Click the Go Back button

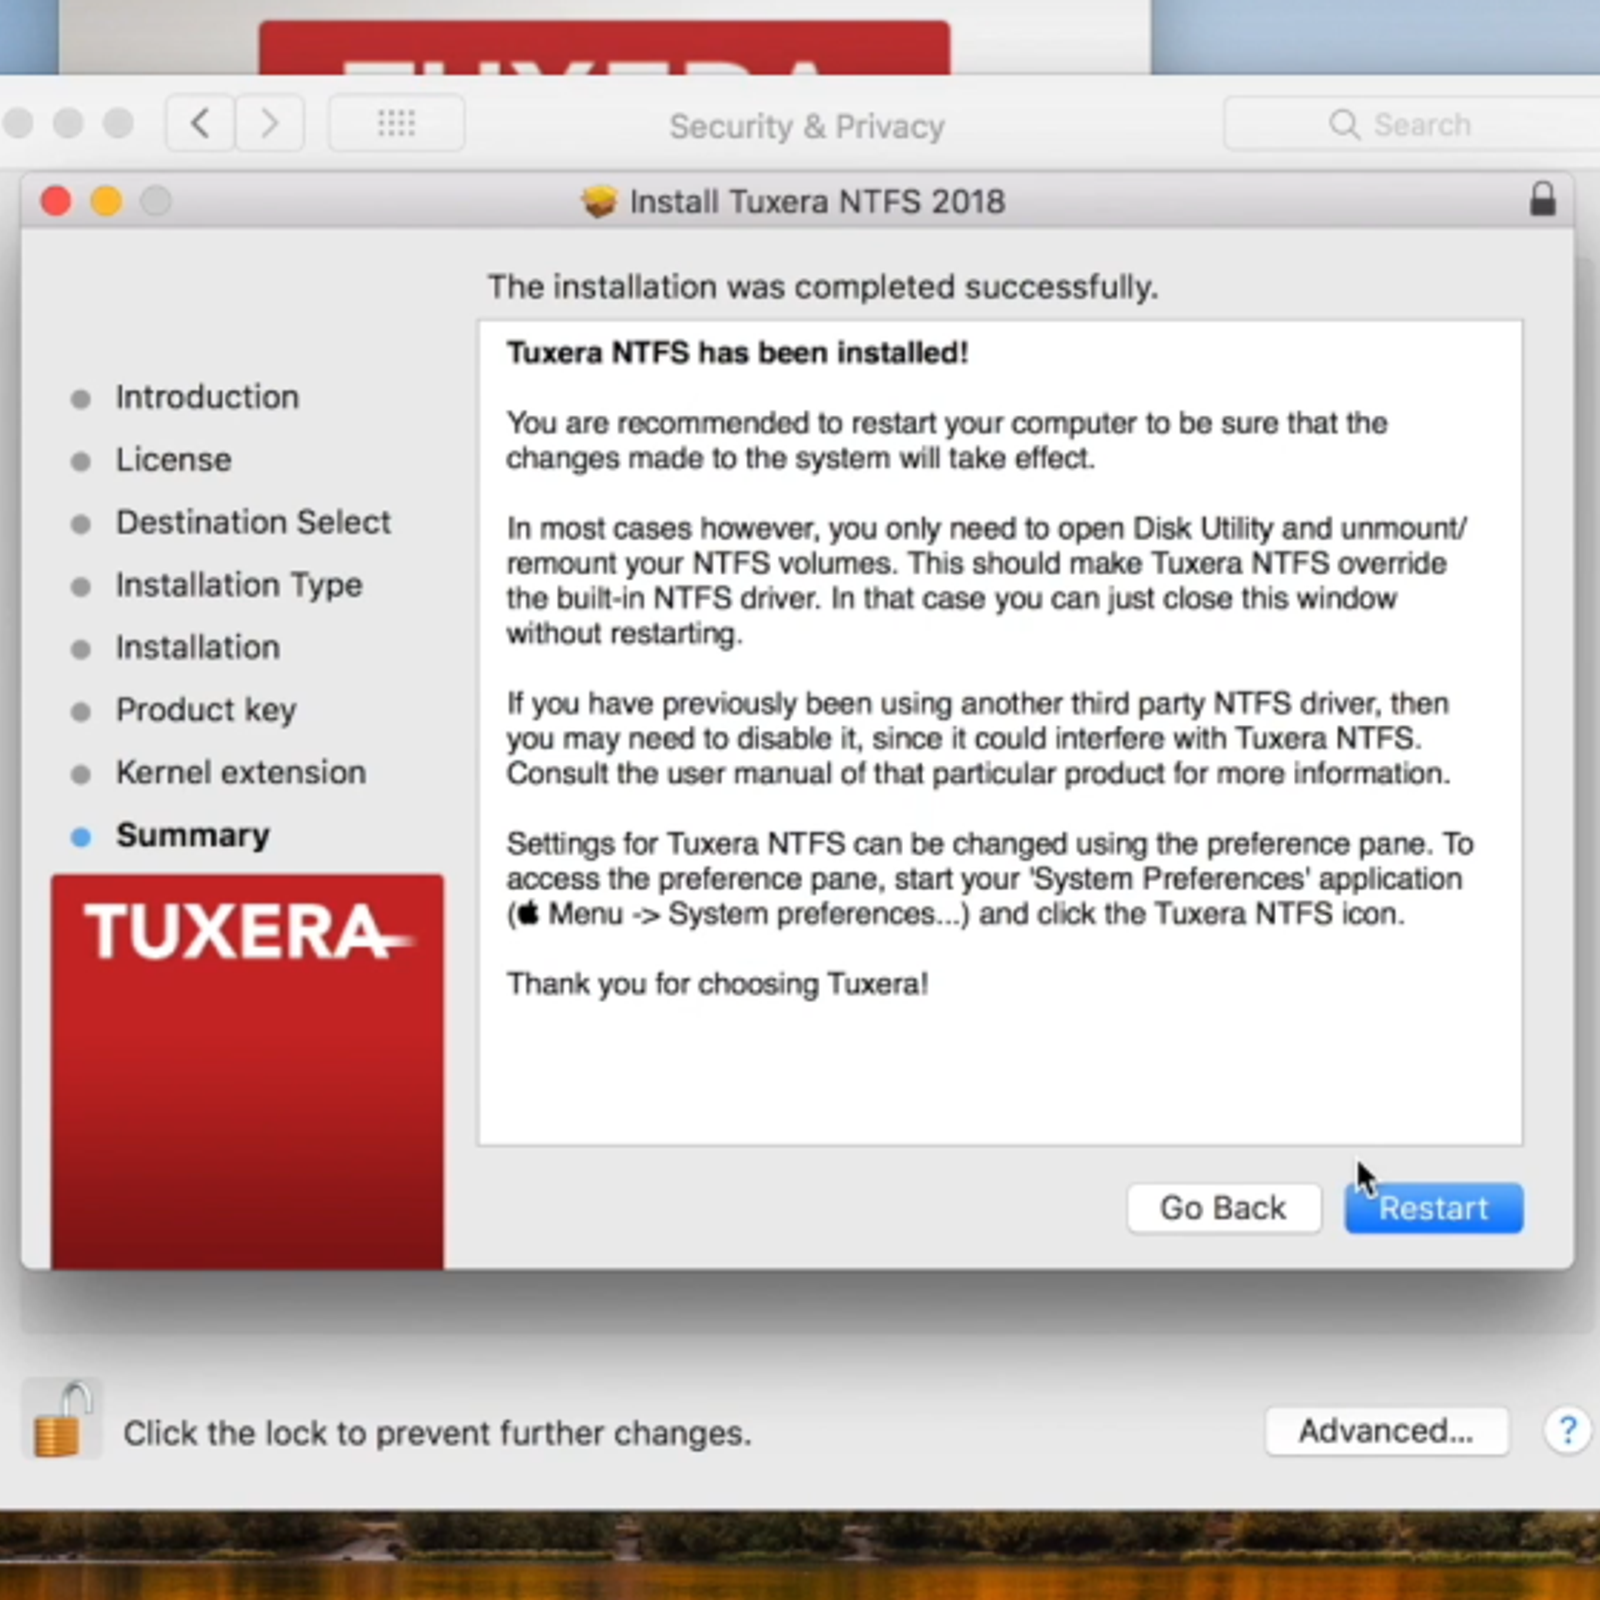pyautogui.click(x=1223, y=1208)
